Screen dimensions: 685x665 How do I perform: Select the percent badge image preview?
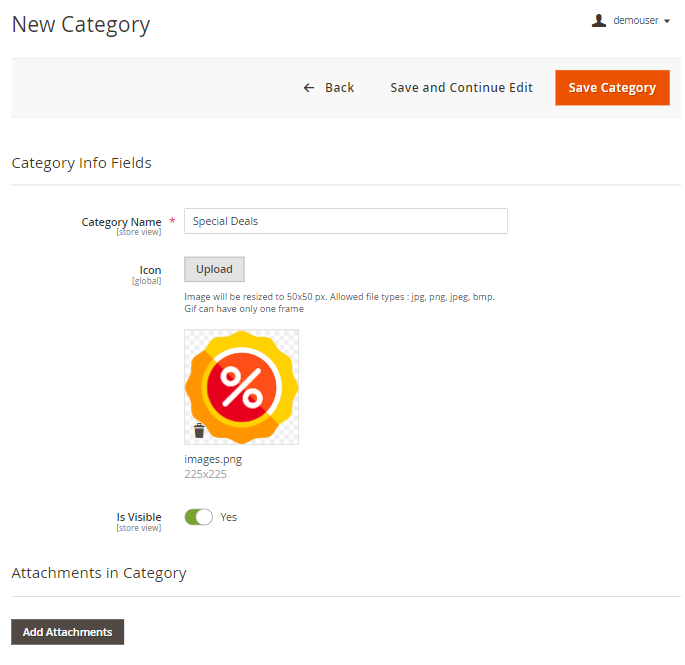coord(242,387)
